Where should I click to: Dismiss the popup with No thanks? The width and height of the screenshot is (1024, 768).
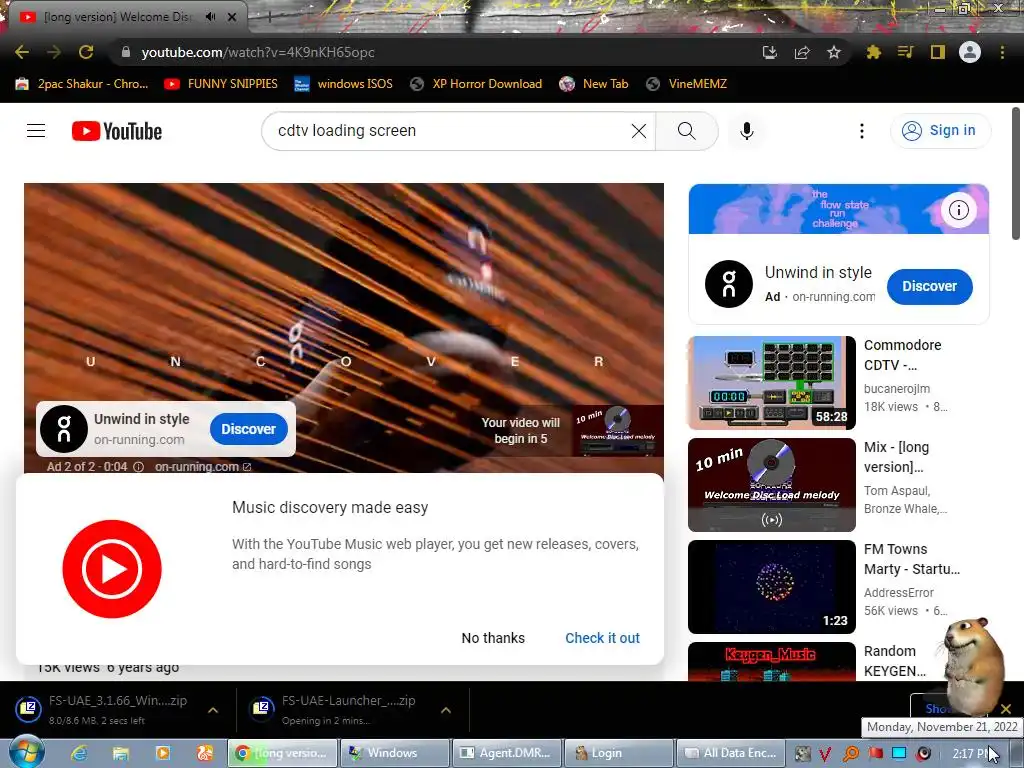(493, 638)
